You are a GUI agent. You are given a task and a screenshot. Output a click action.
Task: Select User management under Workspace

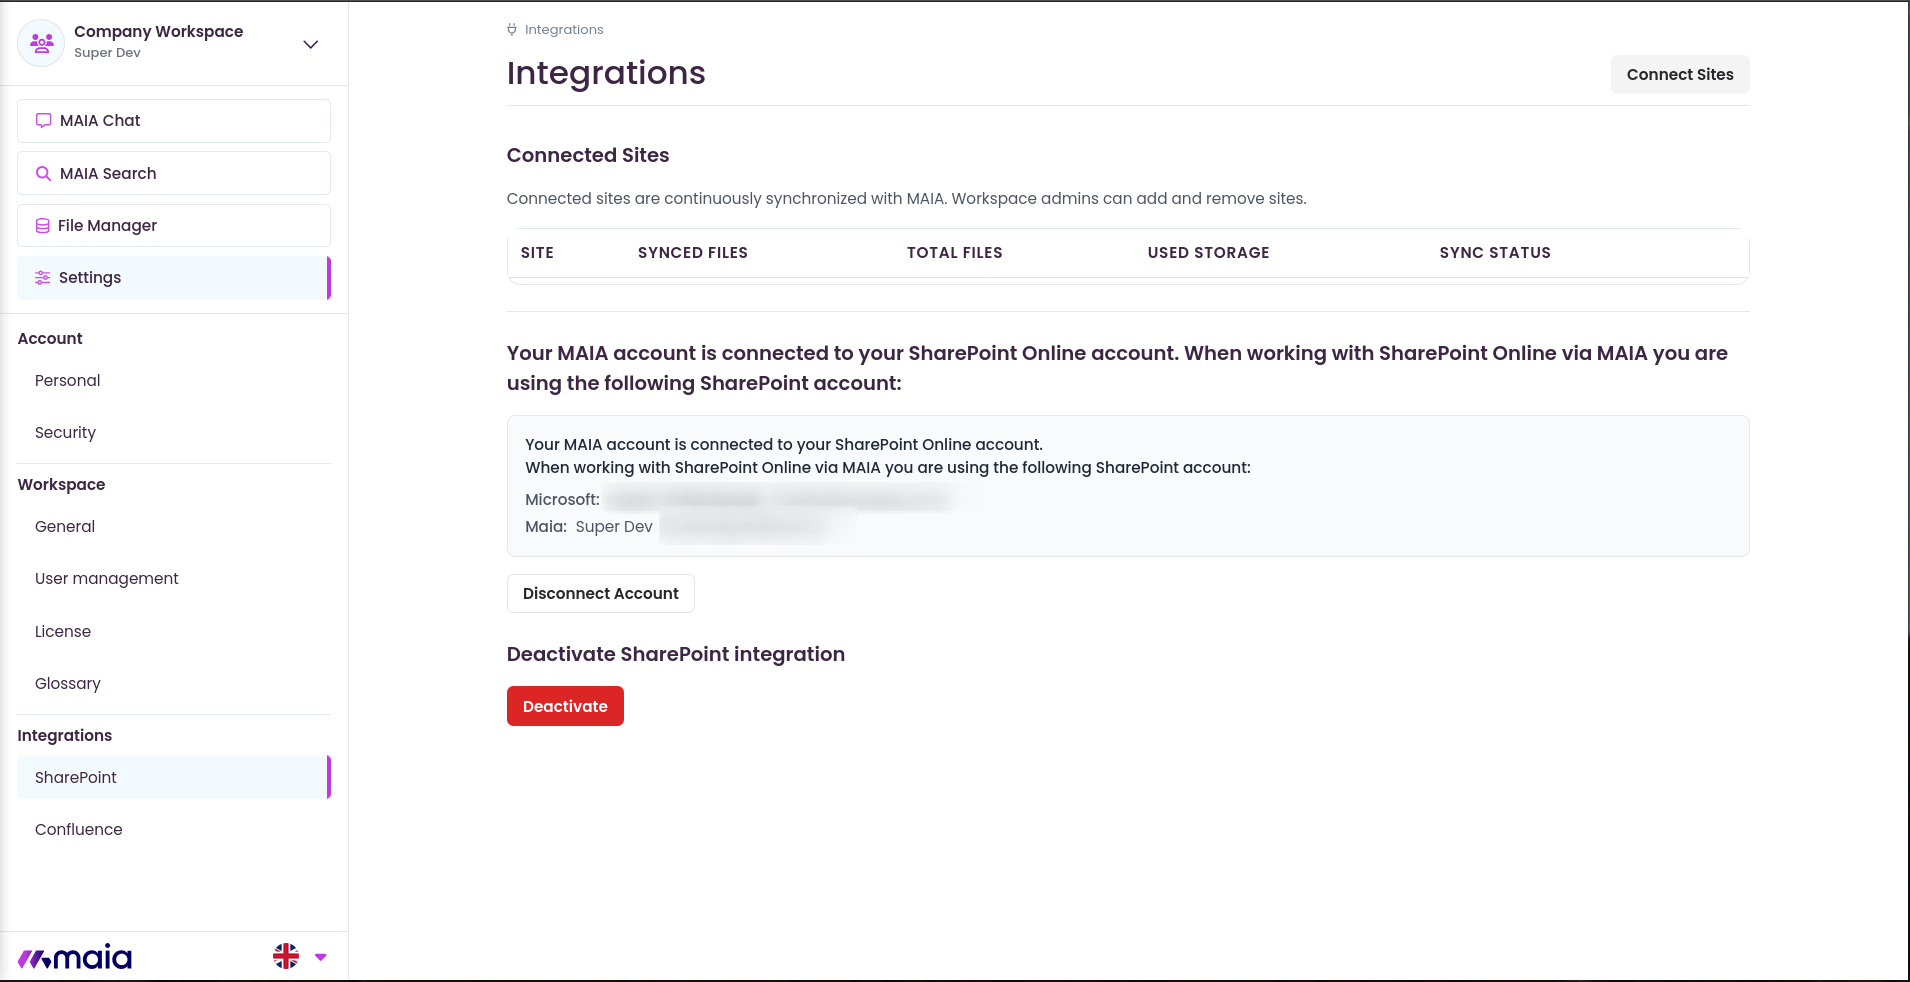point(107,578)
